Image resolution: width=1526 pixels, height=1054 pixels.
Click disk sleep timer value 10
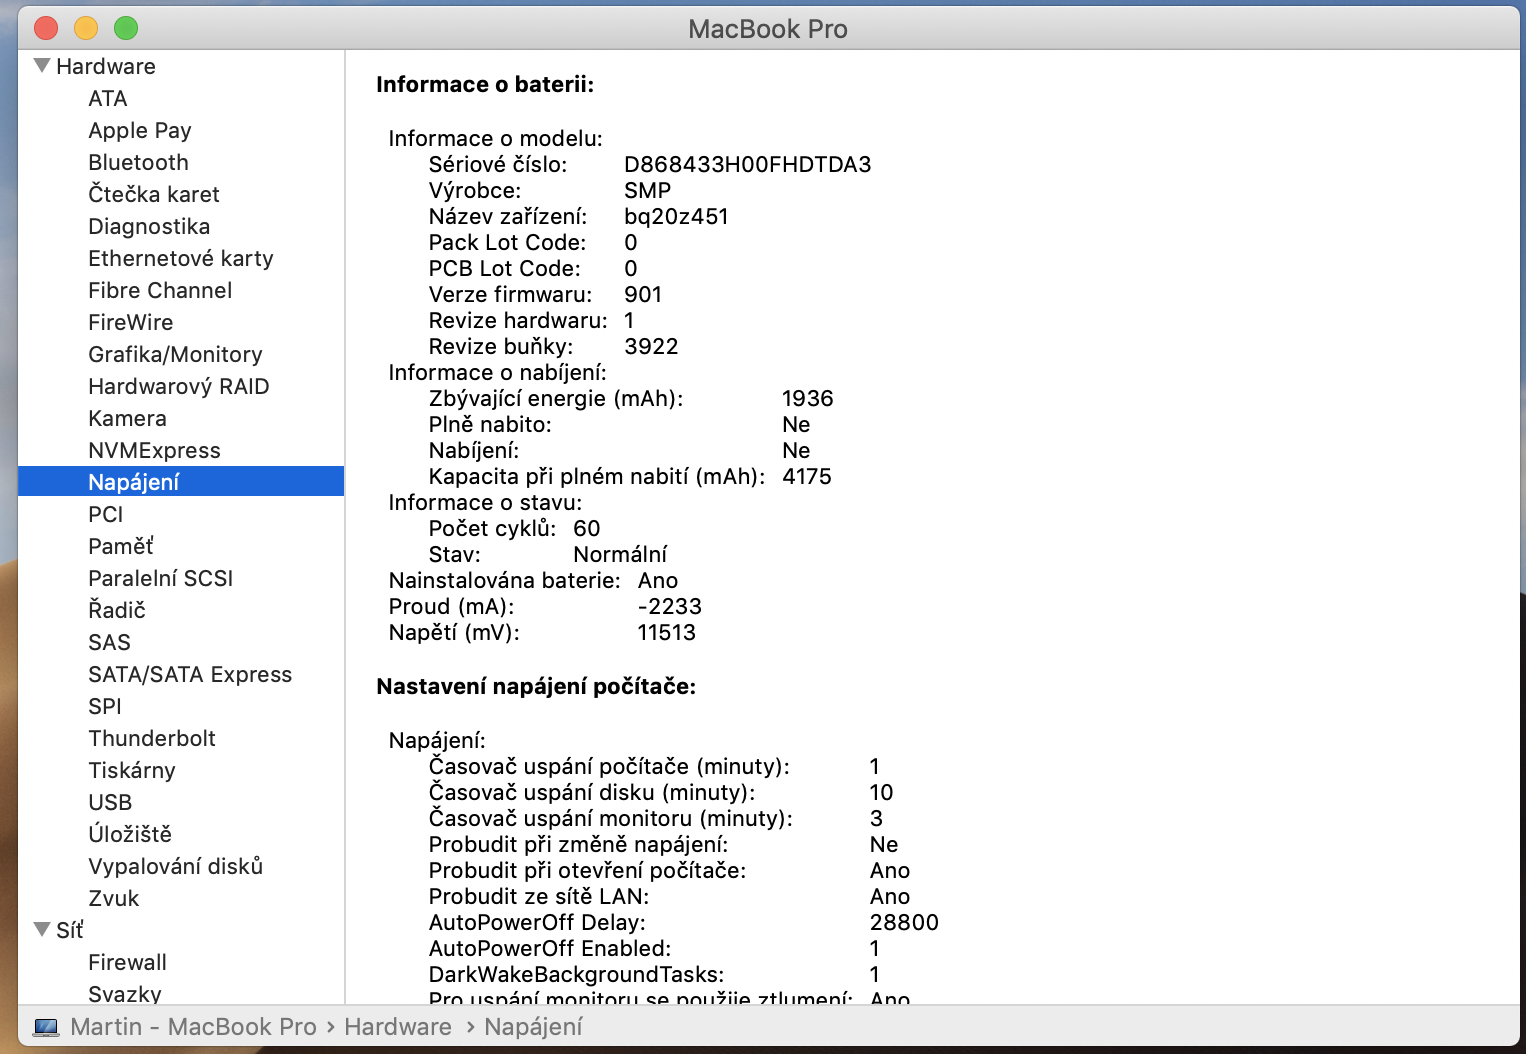tap(881, 792)
